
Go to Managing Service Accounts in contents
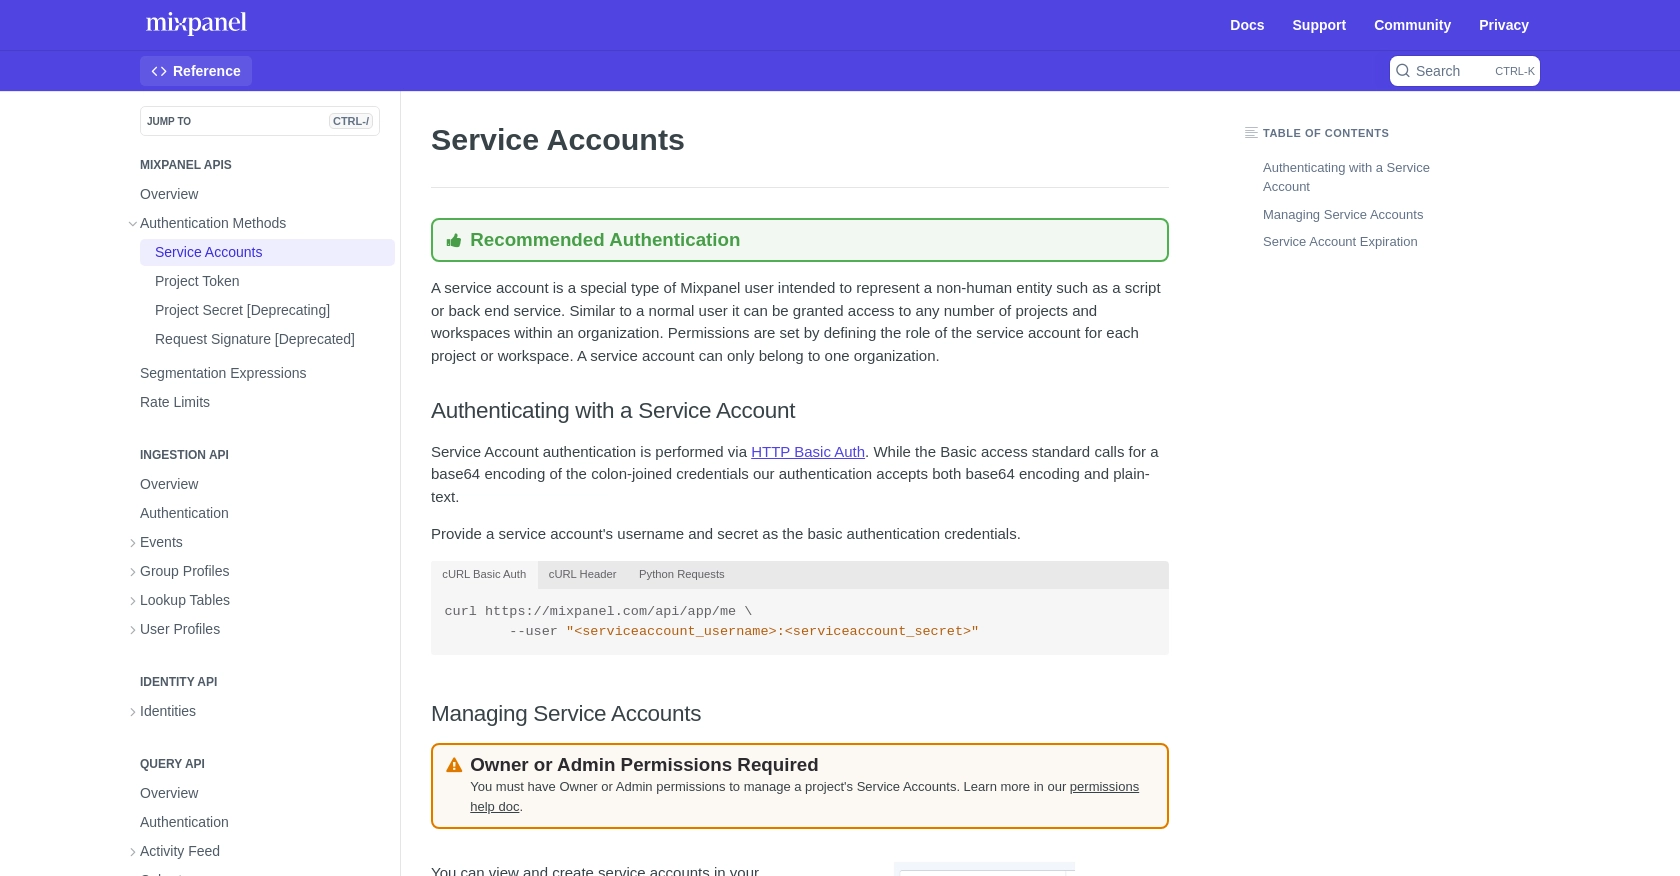(1342, 215)
